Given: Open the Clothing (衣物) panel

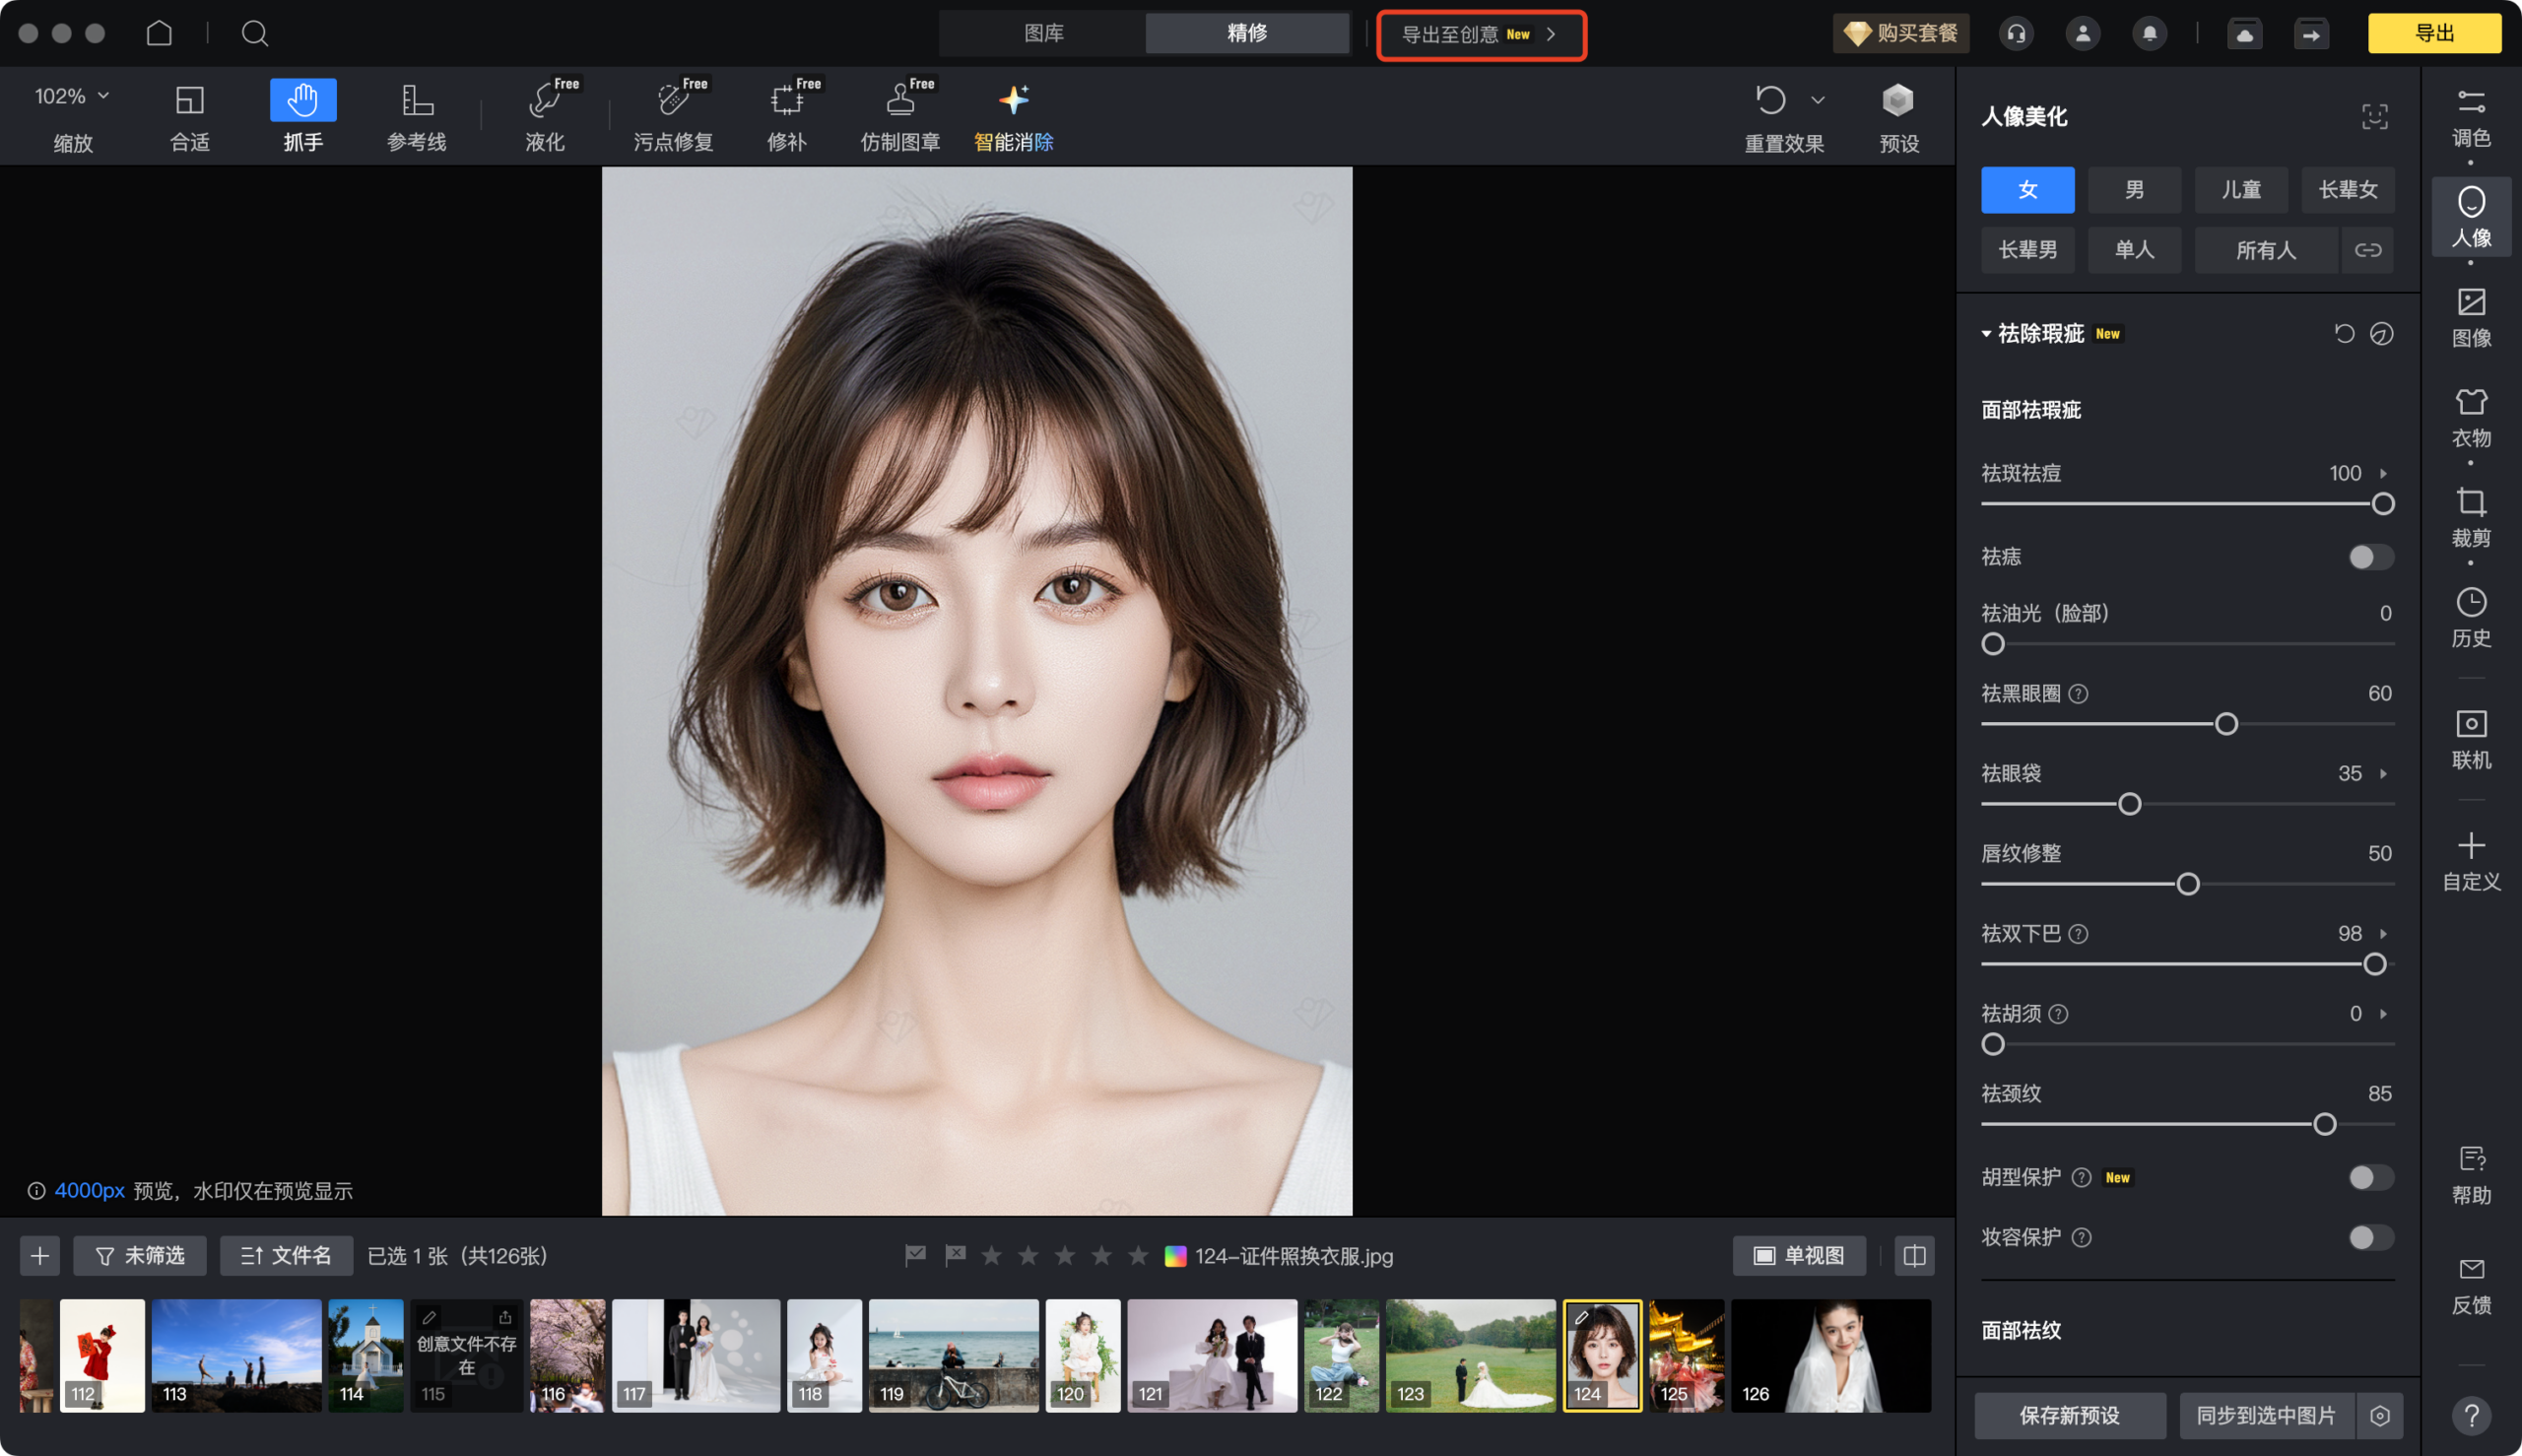Looking at the screenshot, I should 2470,417.
